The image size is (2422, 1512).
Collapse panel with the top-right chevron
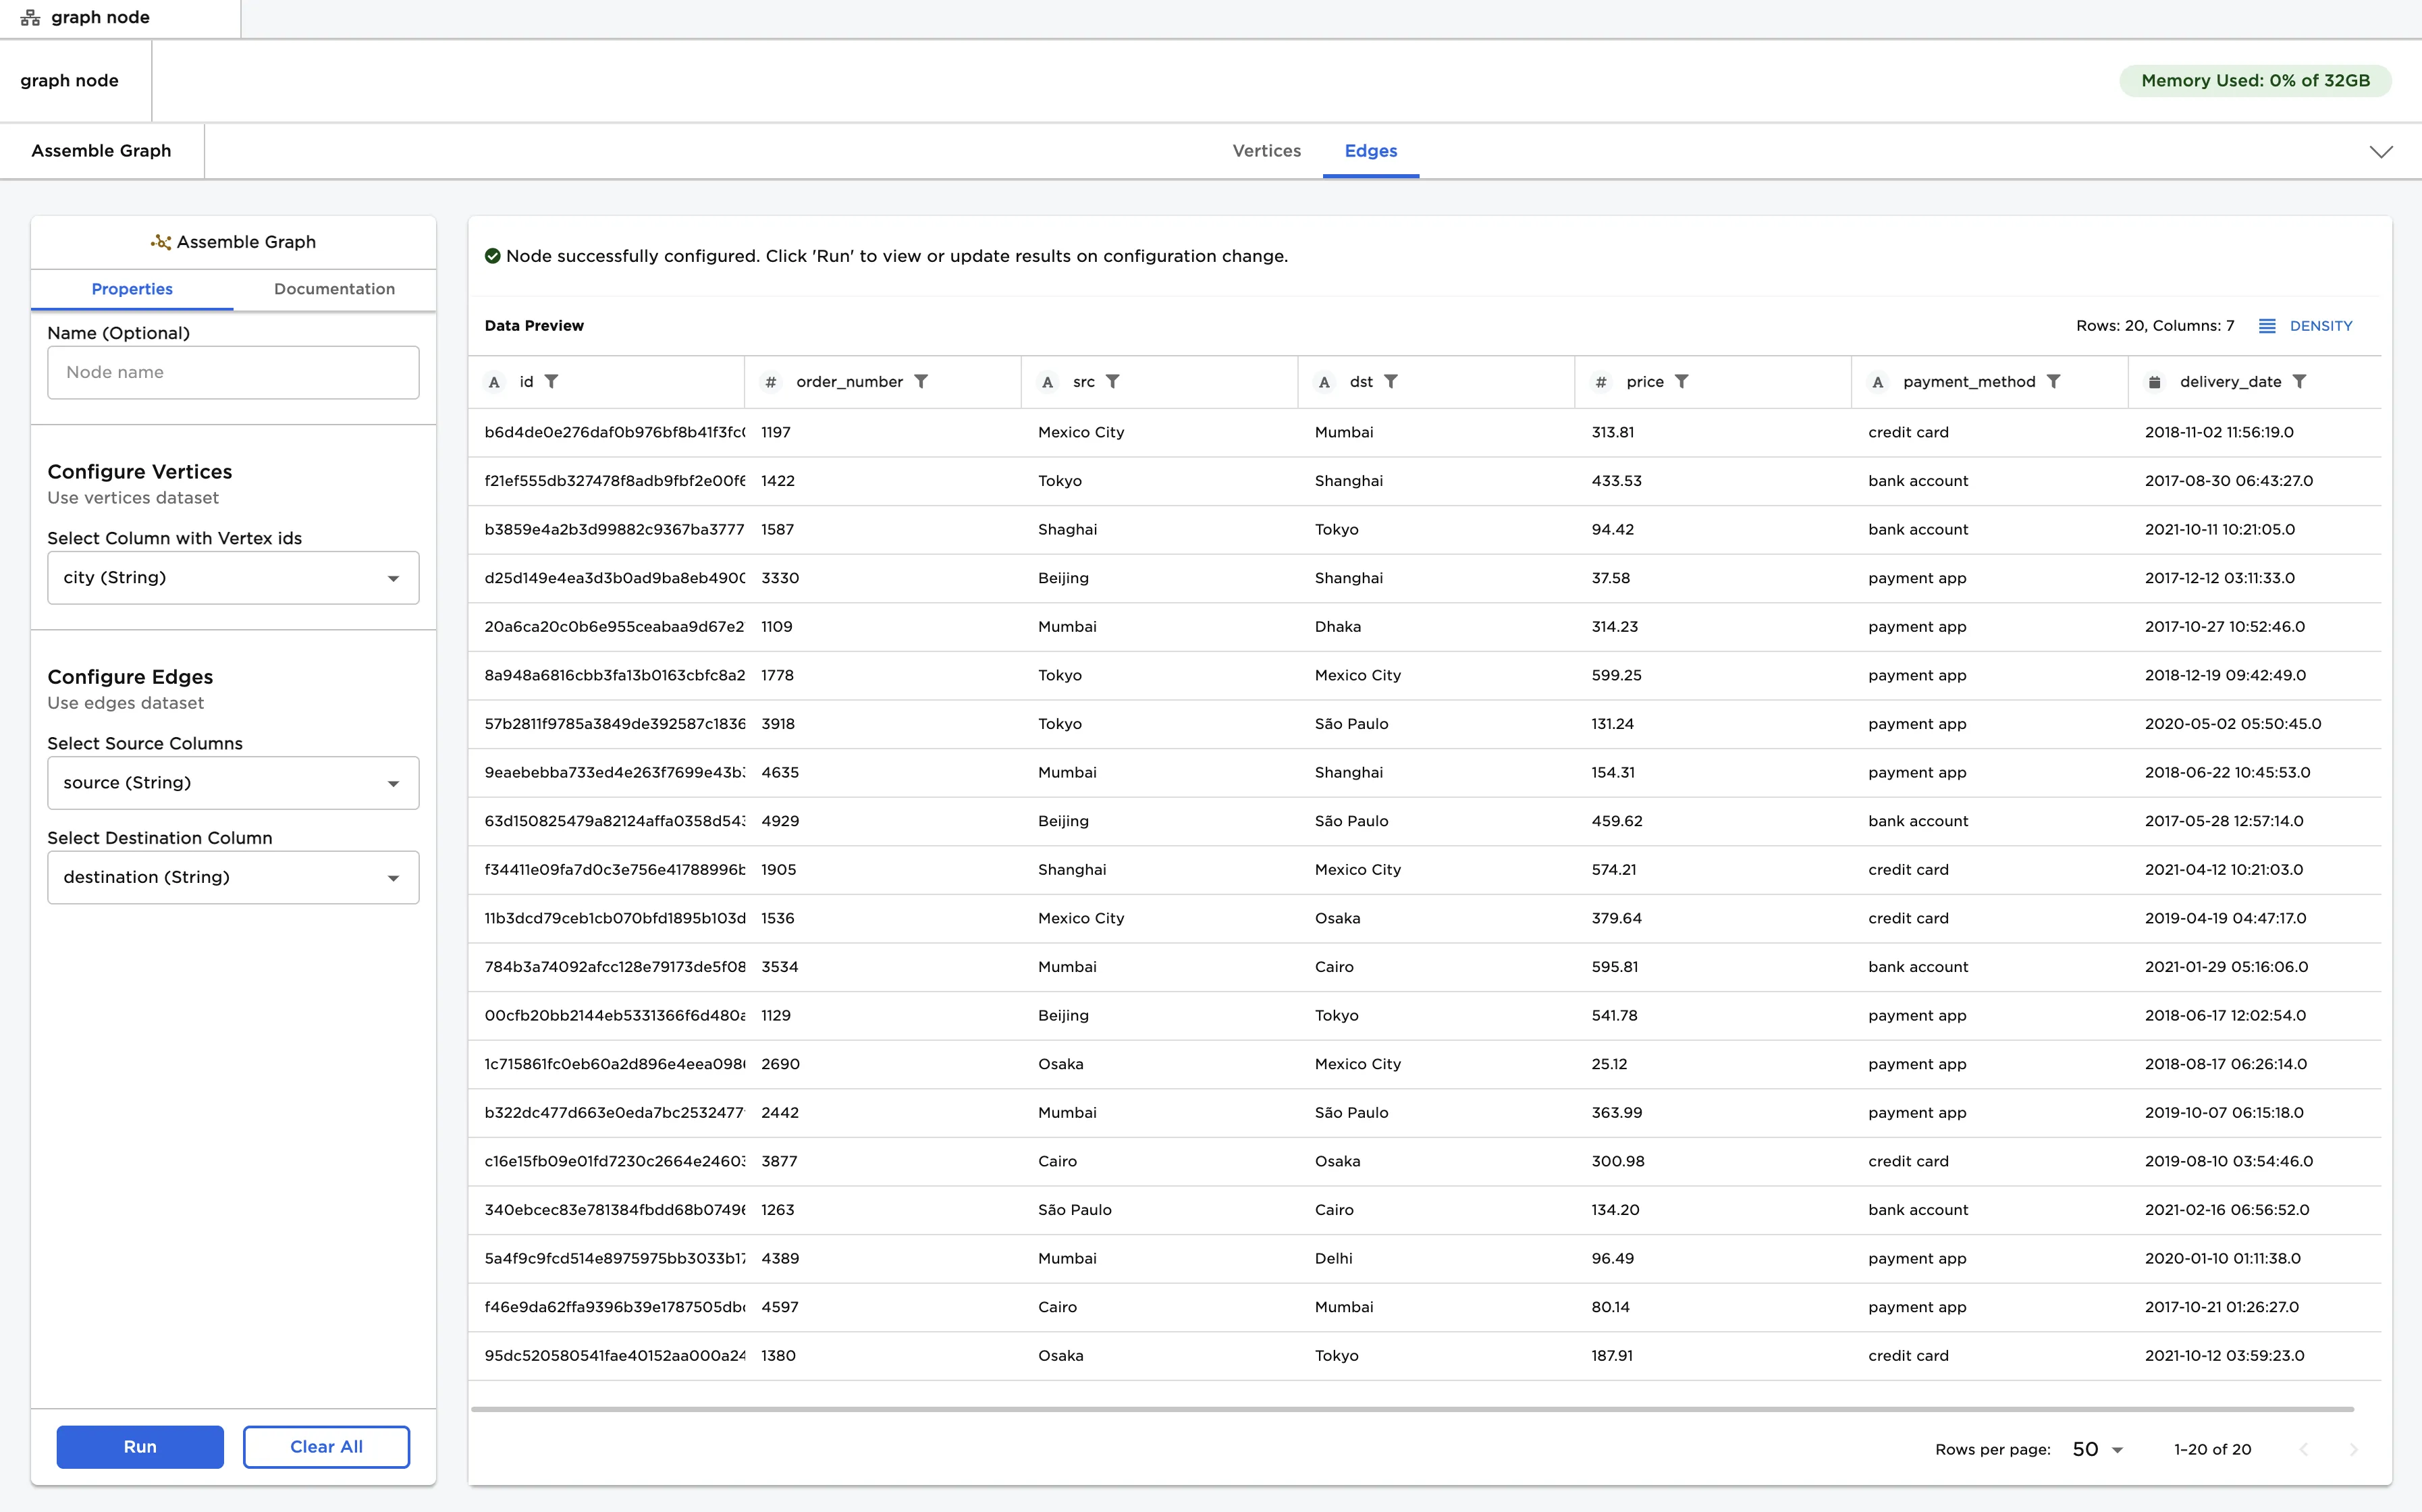[x=2381, y=152]
